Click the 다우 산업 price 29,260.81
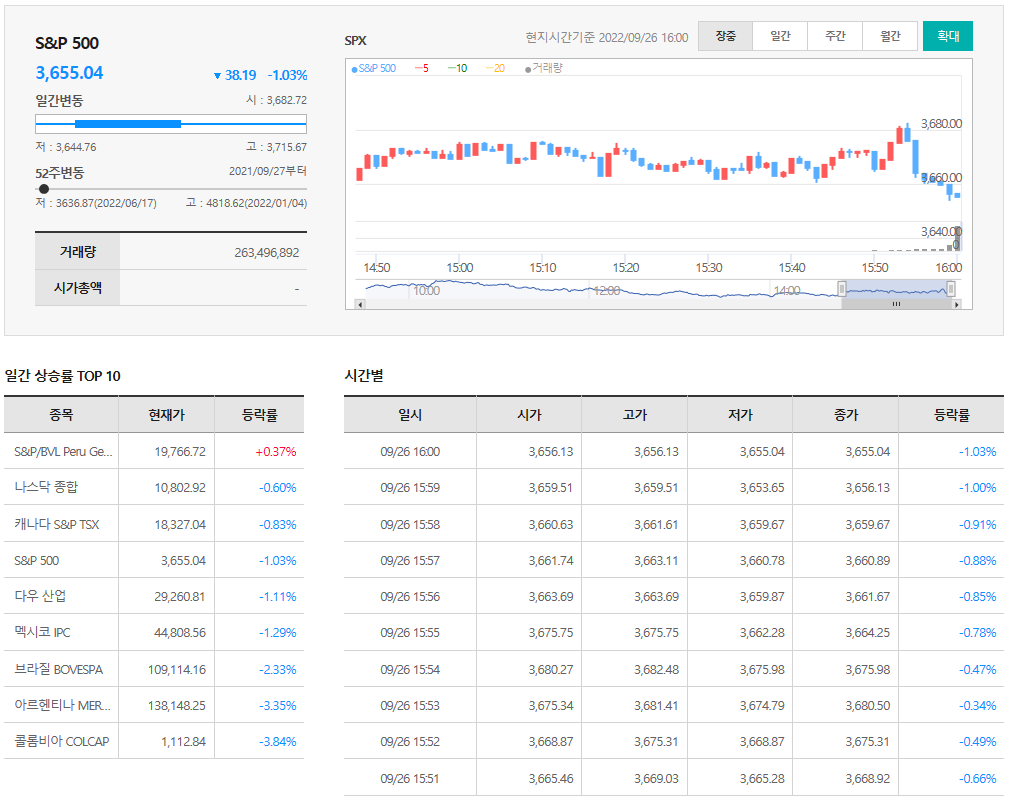Screen dimensions: 1011x805 (x=179, y=596)
